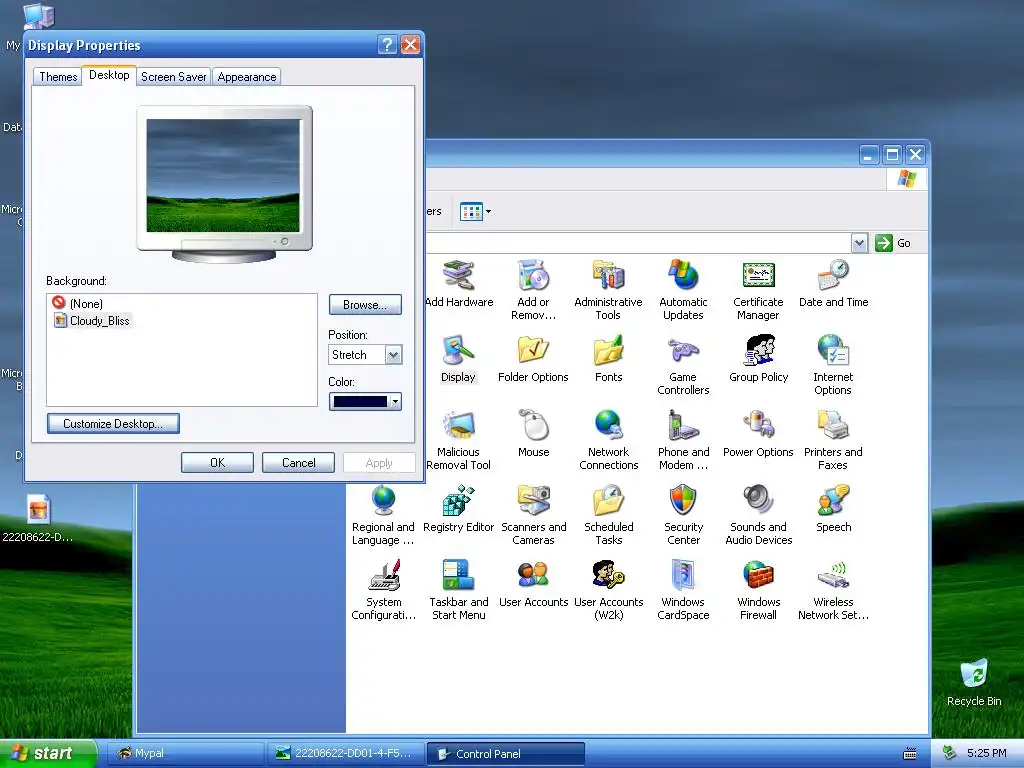Open Regional and Language options icon
This screenshot has width=1024, height=768.
(x=383, y=502)
